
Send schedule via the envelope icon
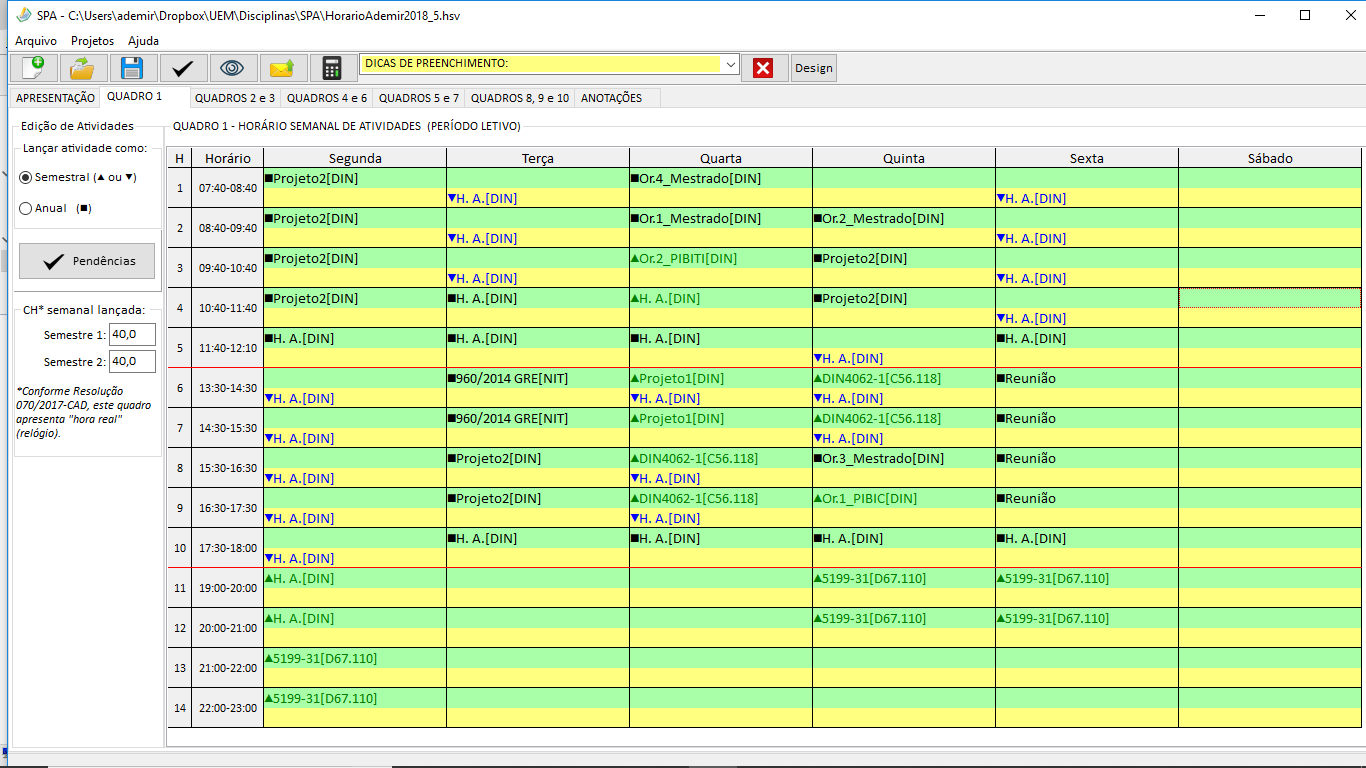[x=283, y=68]
